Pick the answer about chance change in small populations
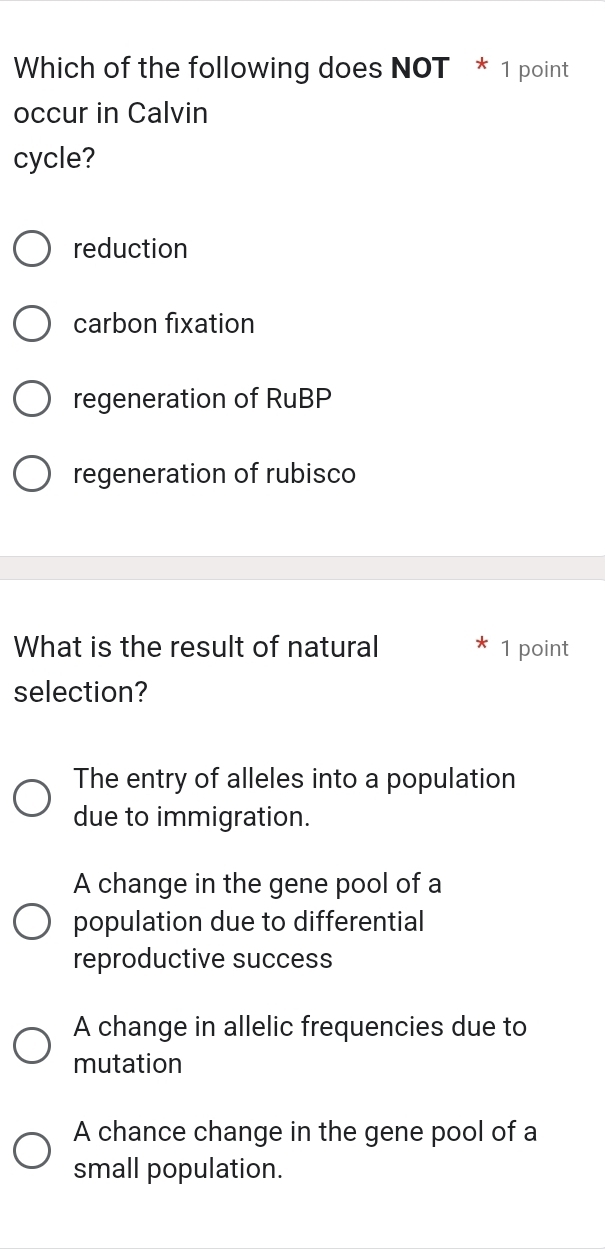The width and height of the screenshot is (605, 1249). 305,1149
